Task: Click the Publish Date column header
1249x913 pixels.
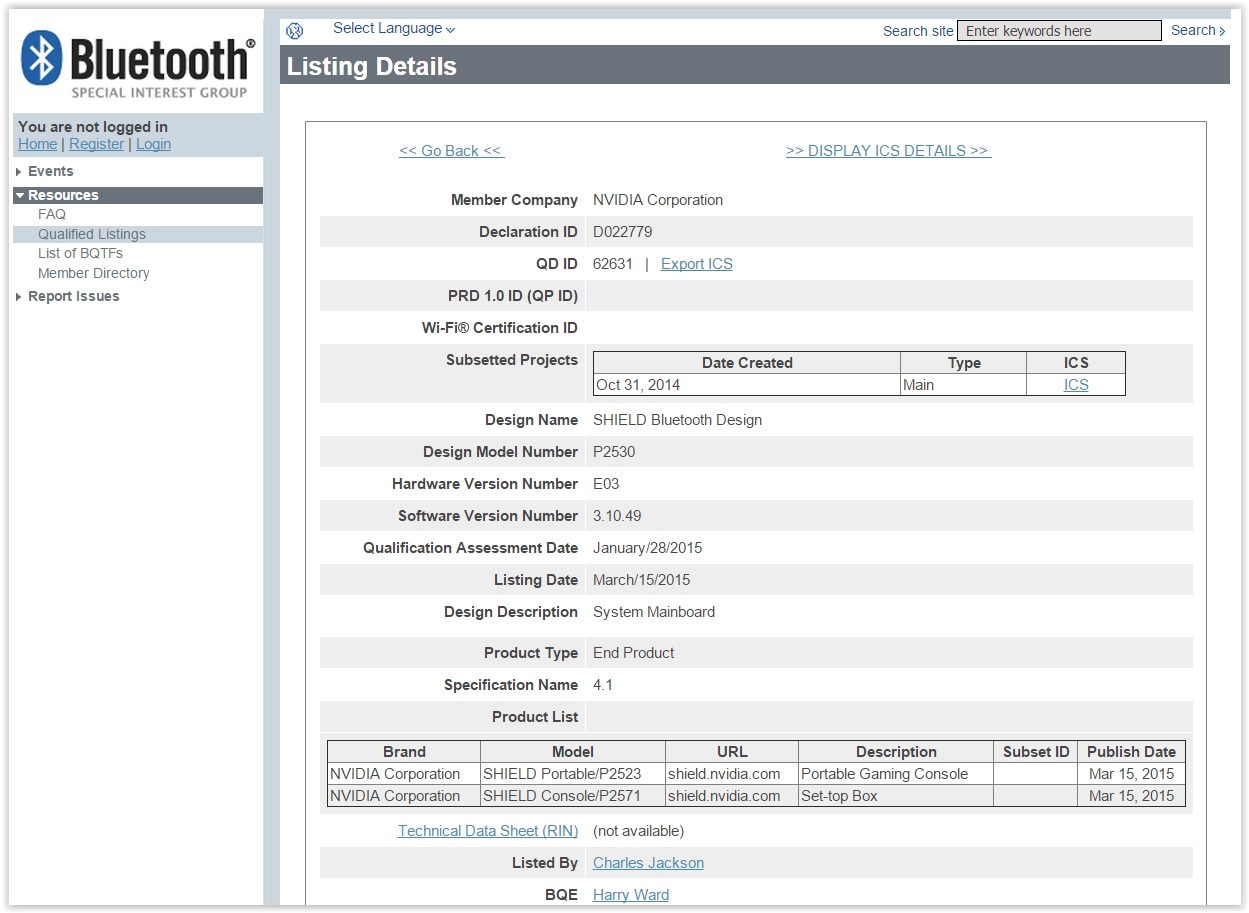Action: [x=1131, y=752]
